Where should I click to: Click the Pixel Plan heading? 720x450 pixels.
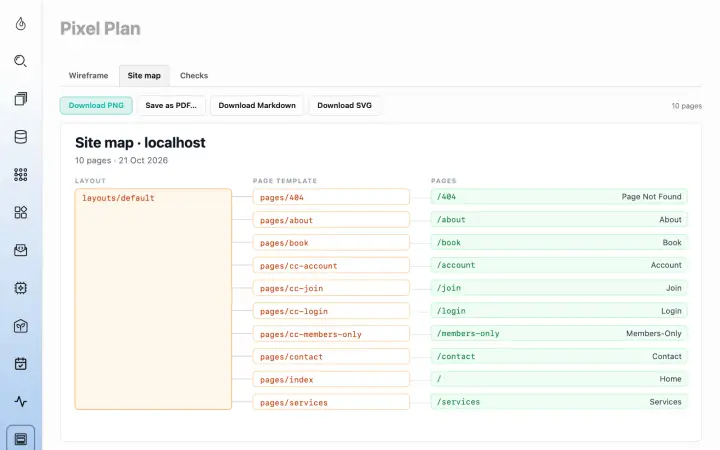click(100, 28)
